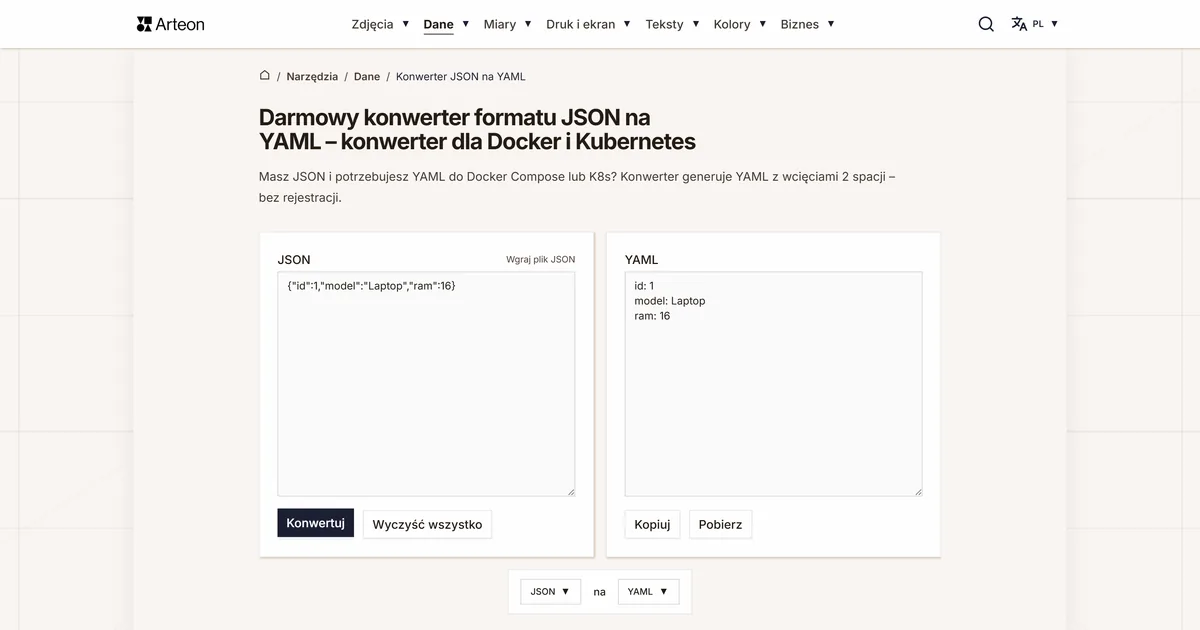Grab the YAML textarea resize handle
The image size is (1200, 630).
coord(918,492)
